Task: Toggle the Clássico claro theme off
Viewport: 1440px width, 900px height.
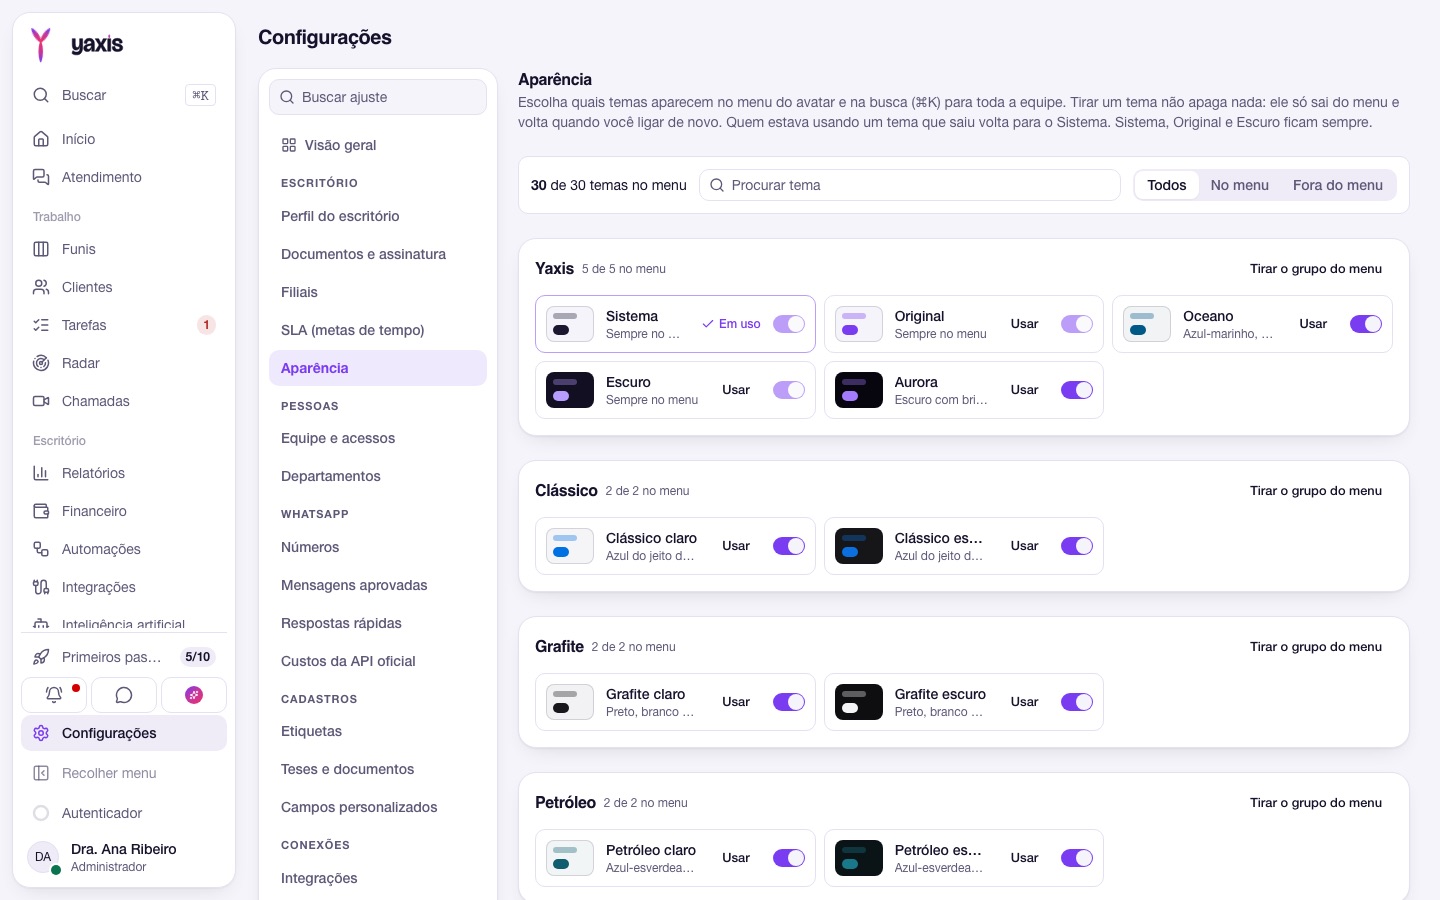Action: coord(789,546)
